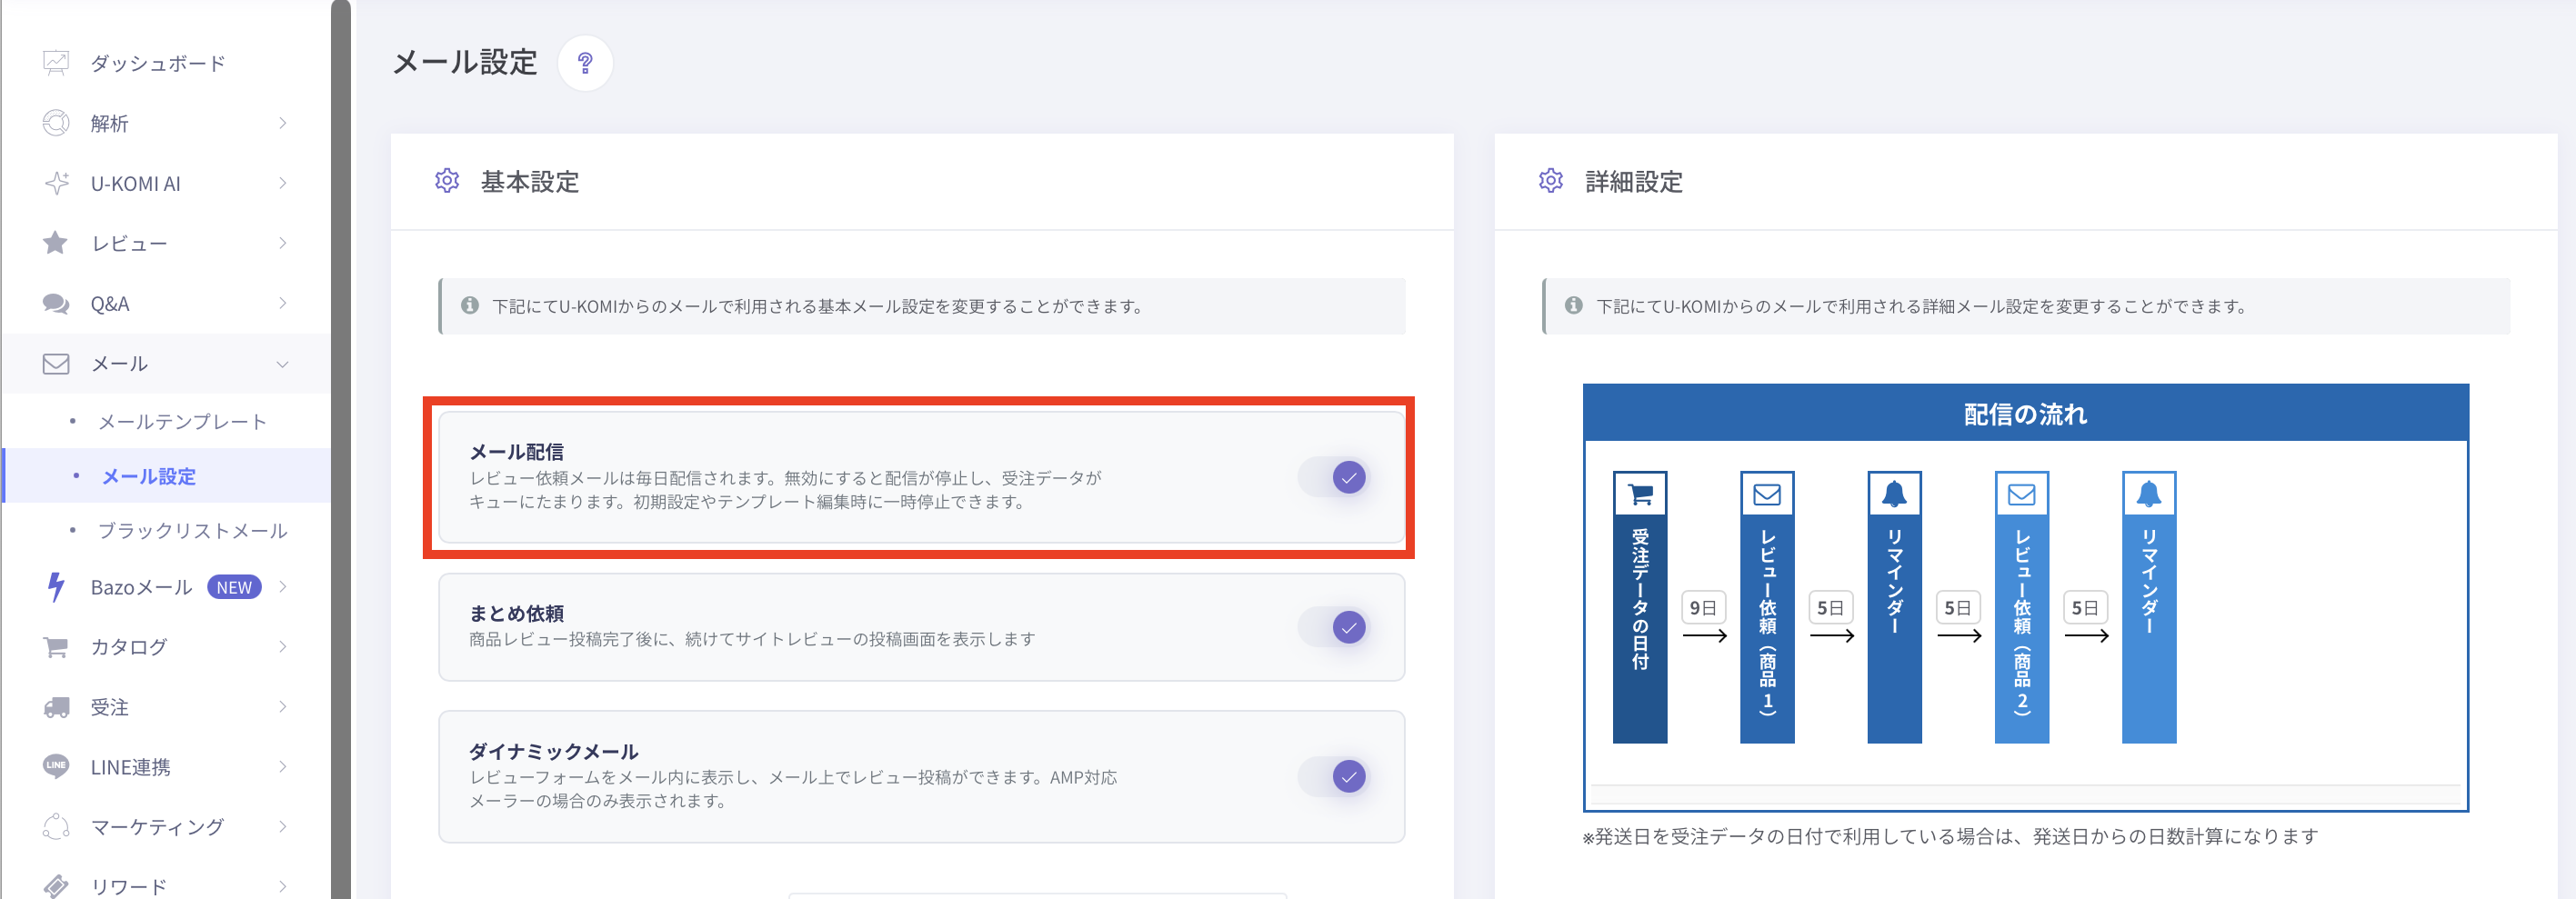The image size is (2576, 899).
Task: Click the リワード tag icon
Action: click(56, 886)
